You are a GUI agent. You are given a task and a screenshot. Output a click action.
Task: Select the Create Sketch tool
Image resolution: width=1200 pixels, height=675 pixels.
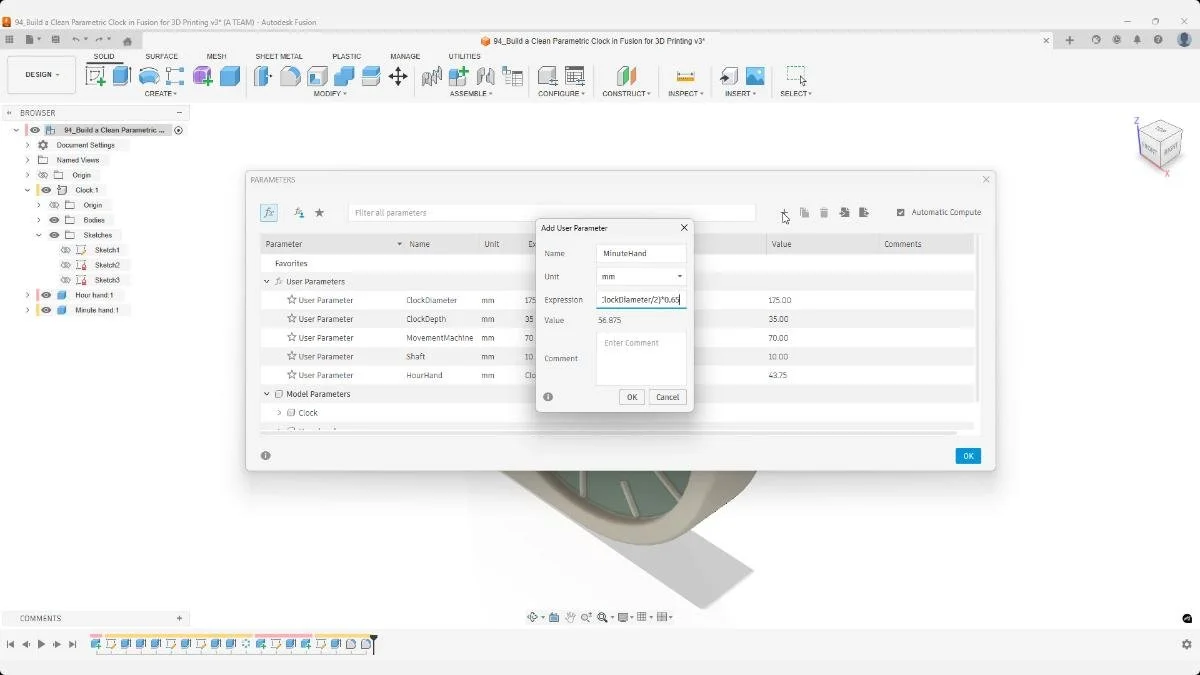[x=98, y=76]
